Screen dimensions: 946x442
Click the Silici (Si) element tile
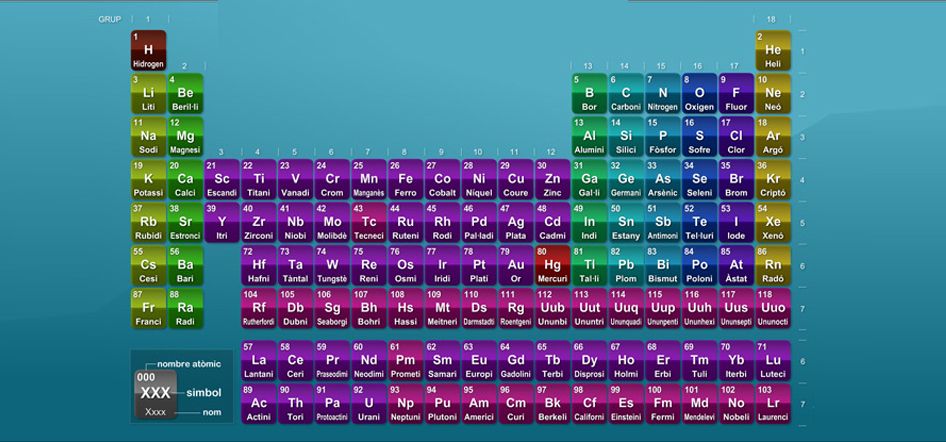click(x=626, y=137)
